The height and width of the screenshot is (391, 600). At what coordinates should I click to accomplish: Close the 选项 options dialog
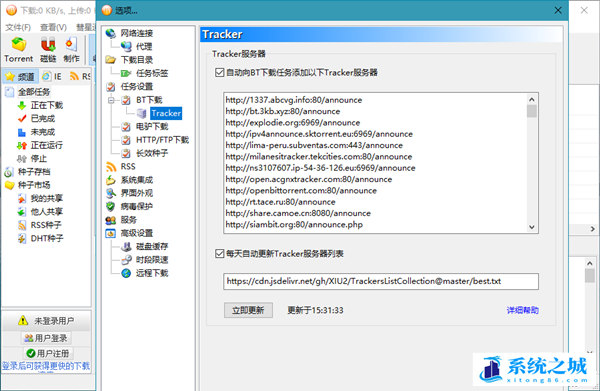point(558,10)
